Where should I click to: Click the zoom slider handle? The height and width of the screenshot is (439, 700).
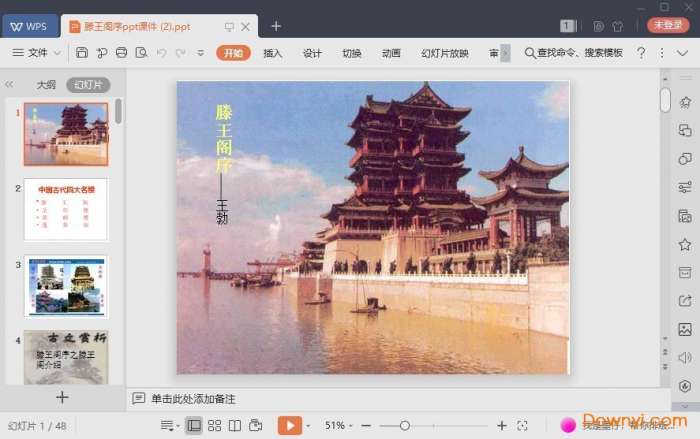click(405, 426)
